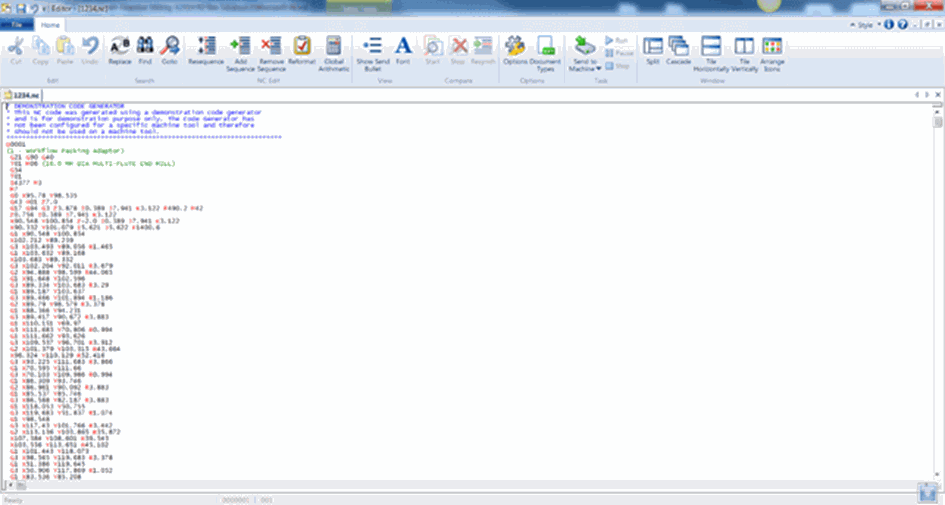Click the MULTI-FLUTE END MILL tool line
The height and width of the screenshot is (505, 945).
click(x=92, y=163)
